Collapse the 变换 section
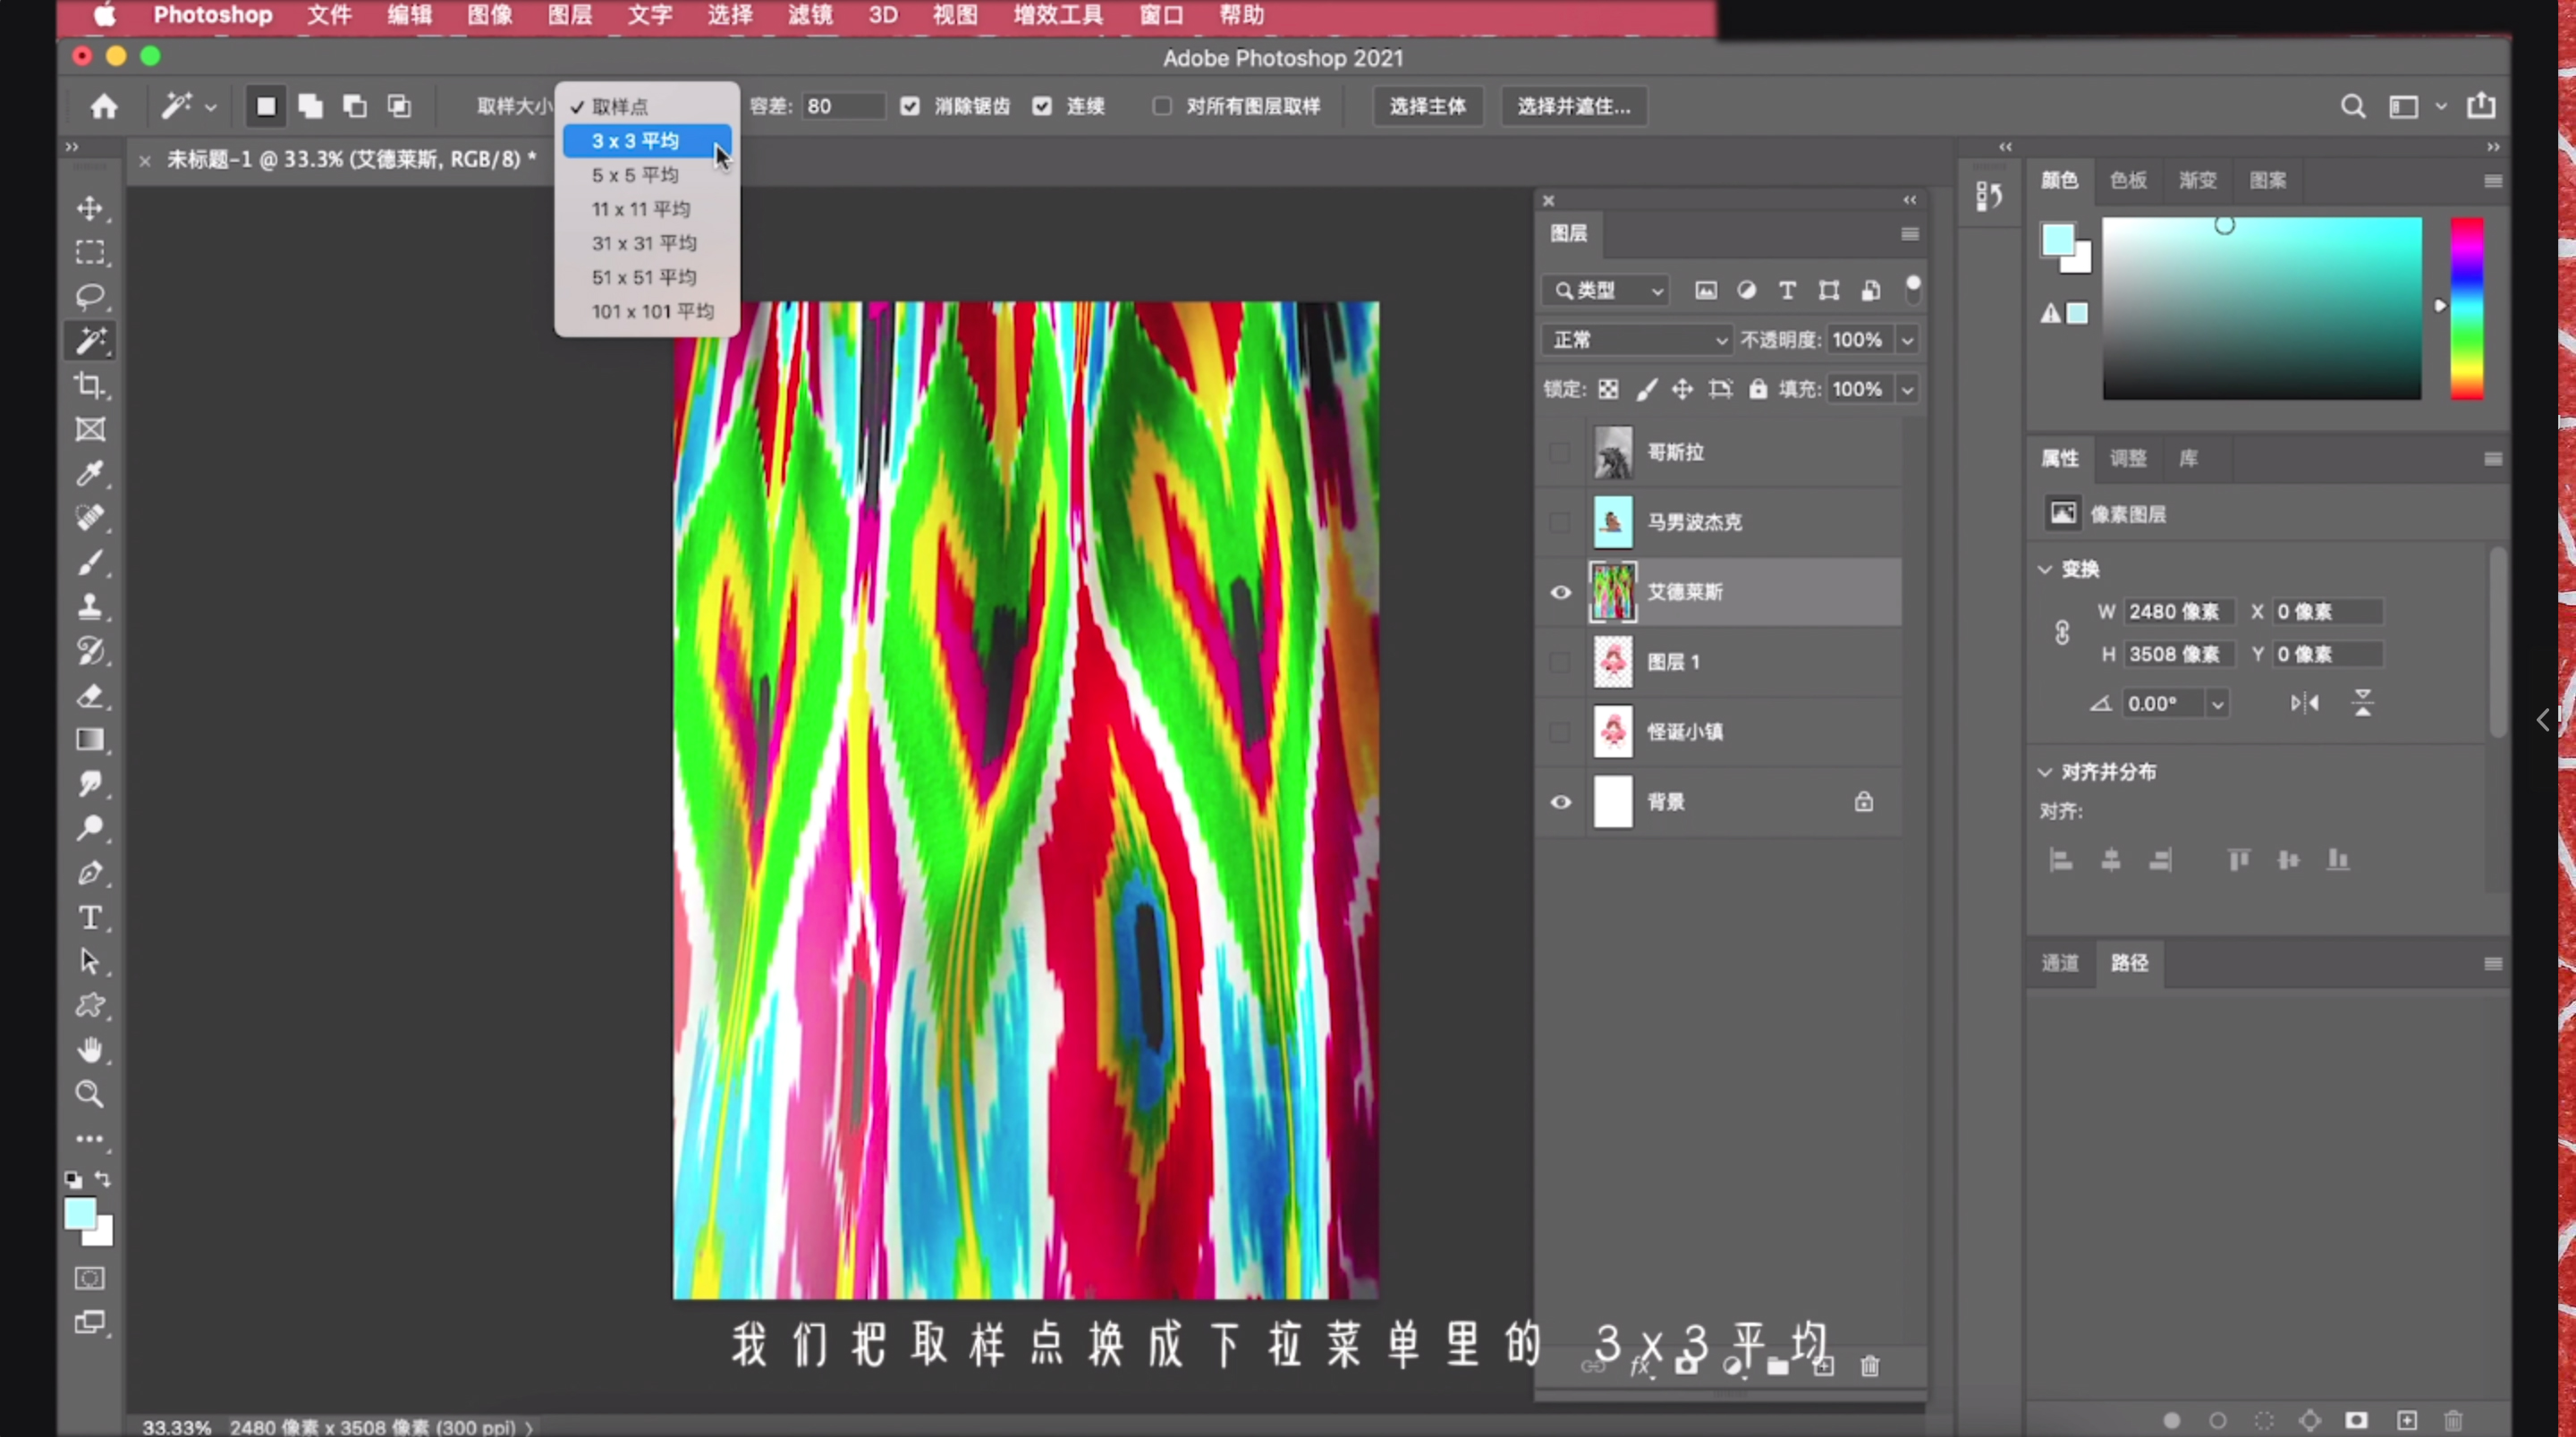This screenshot has width=2576, height=1437. [2045, 569]
